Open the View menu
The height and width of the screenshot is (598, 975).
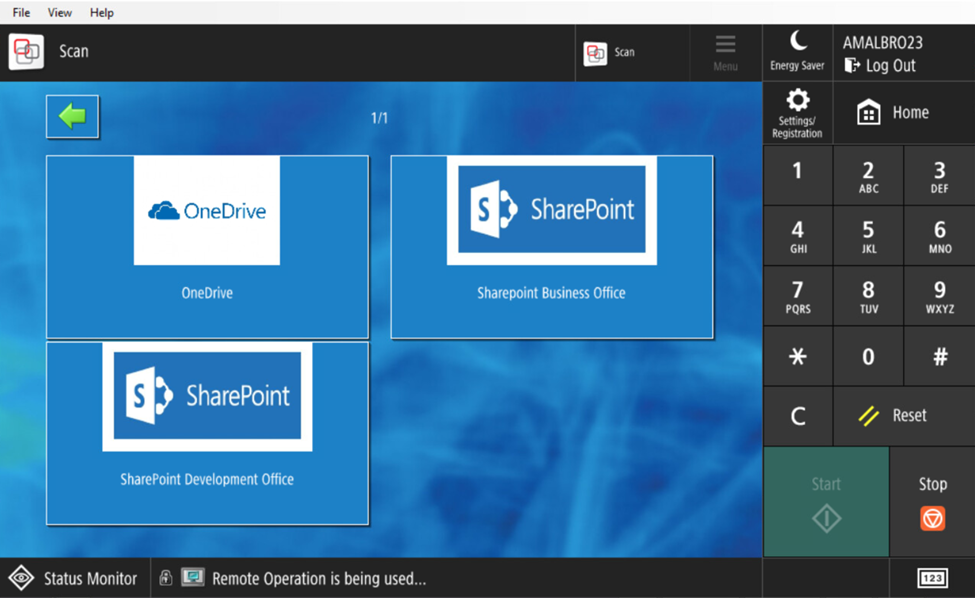[x=60, y=12]
